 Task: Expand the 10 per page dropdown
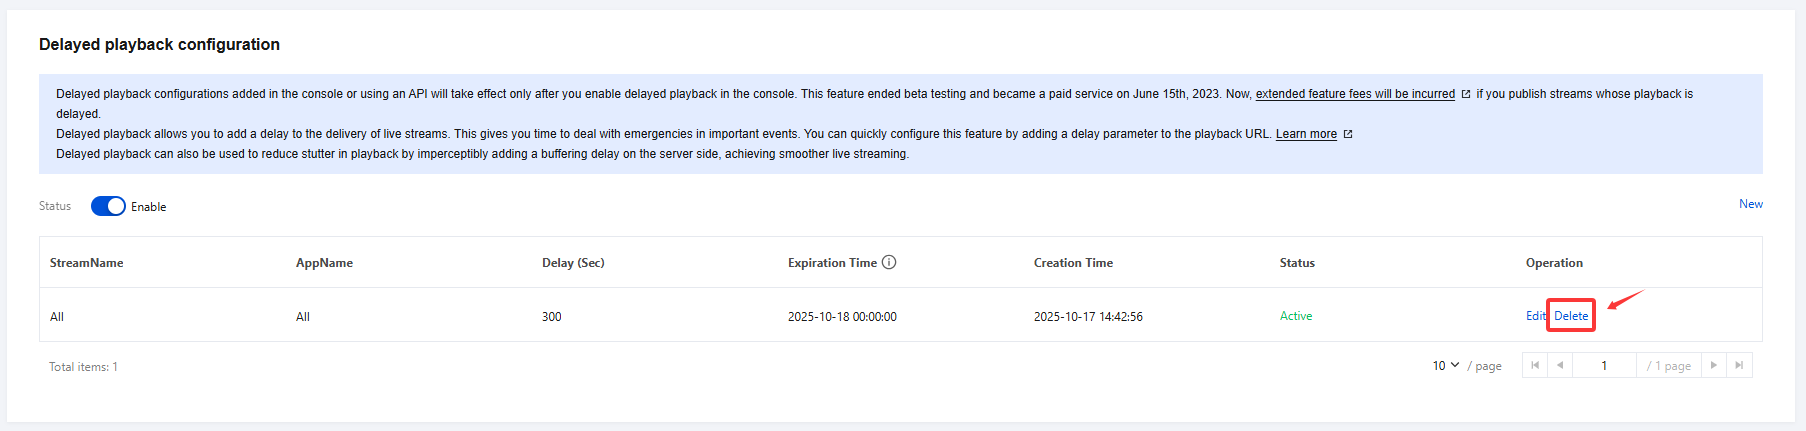coord(1446,366)
